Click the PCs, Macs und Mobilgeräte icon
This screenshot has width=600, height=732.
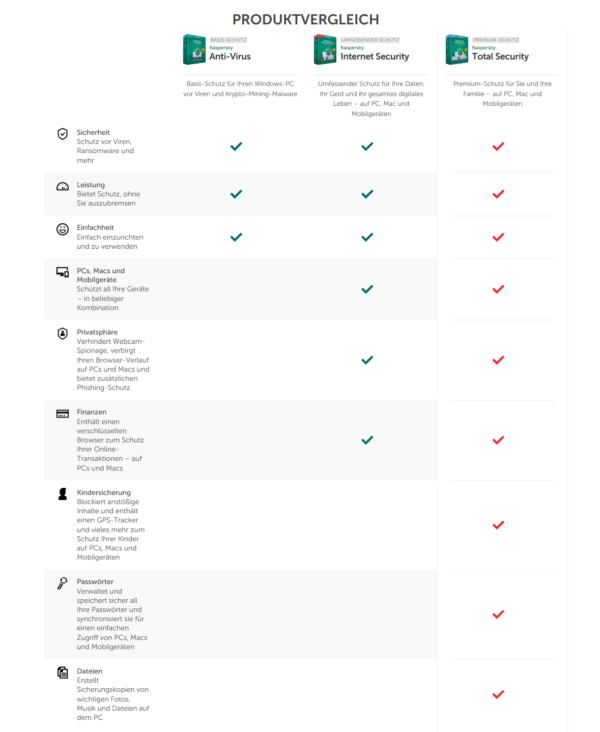[62, 272]
